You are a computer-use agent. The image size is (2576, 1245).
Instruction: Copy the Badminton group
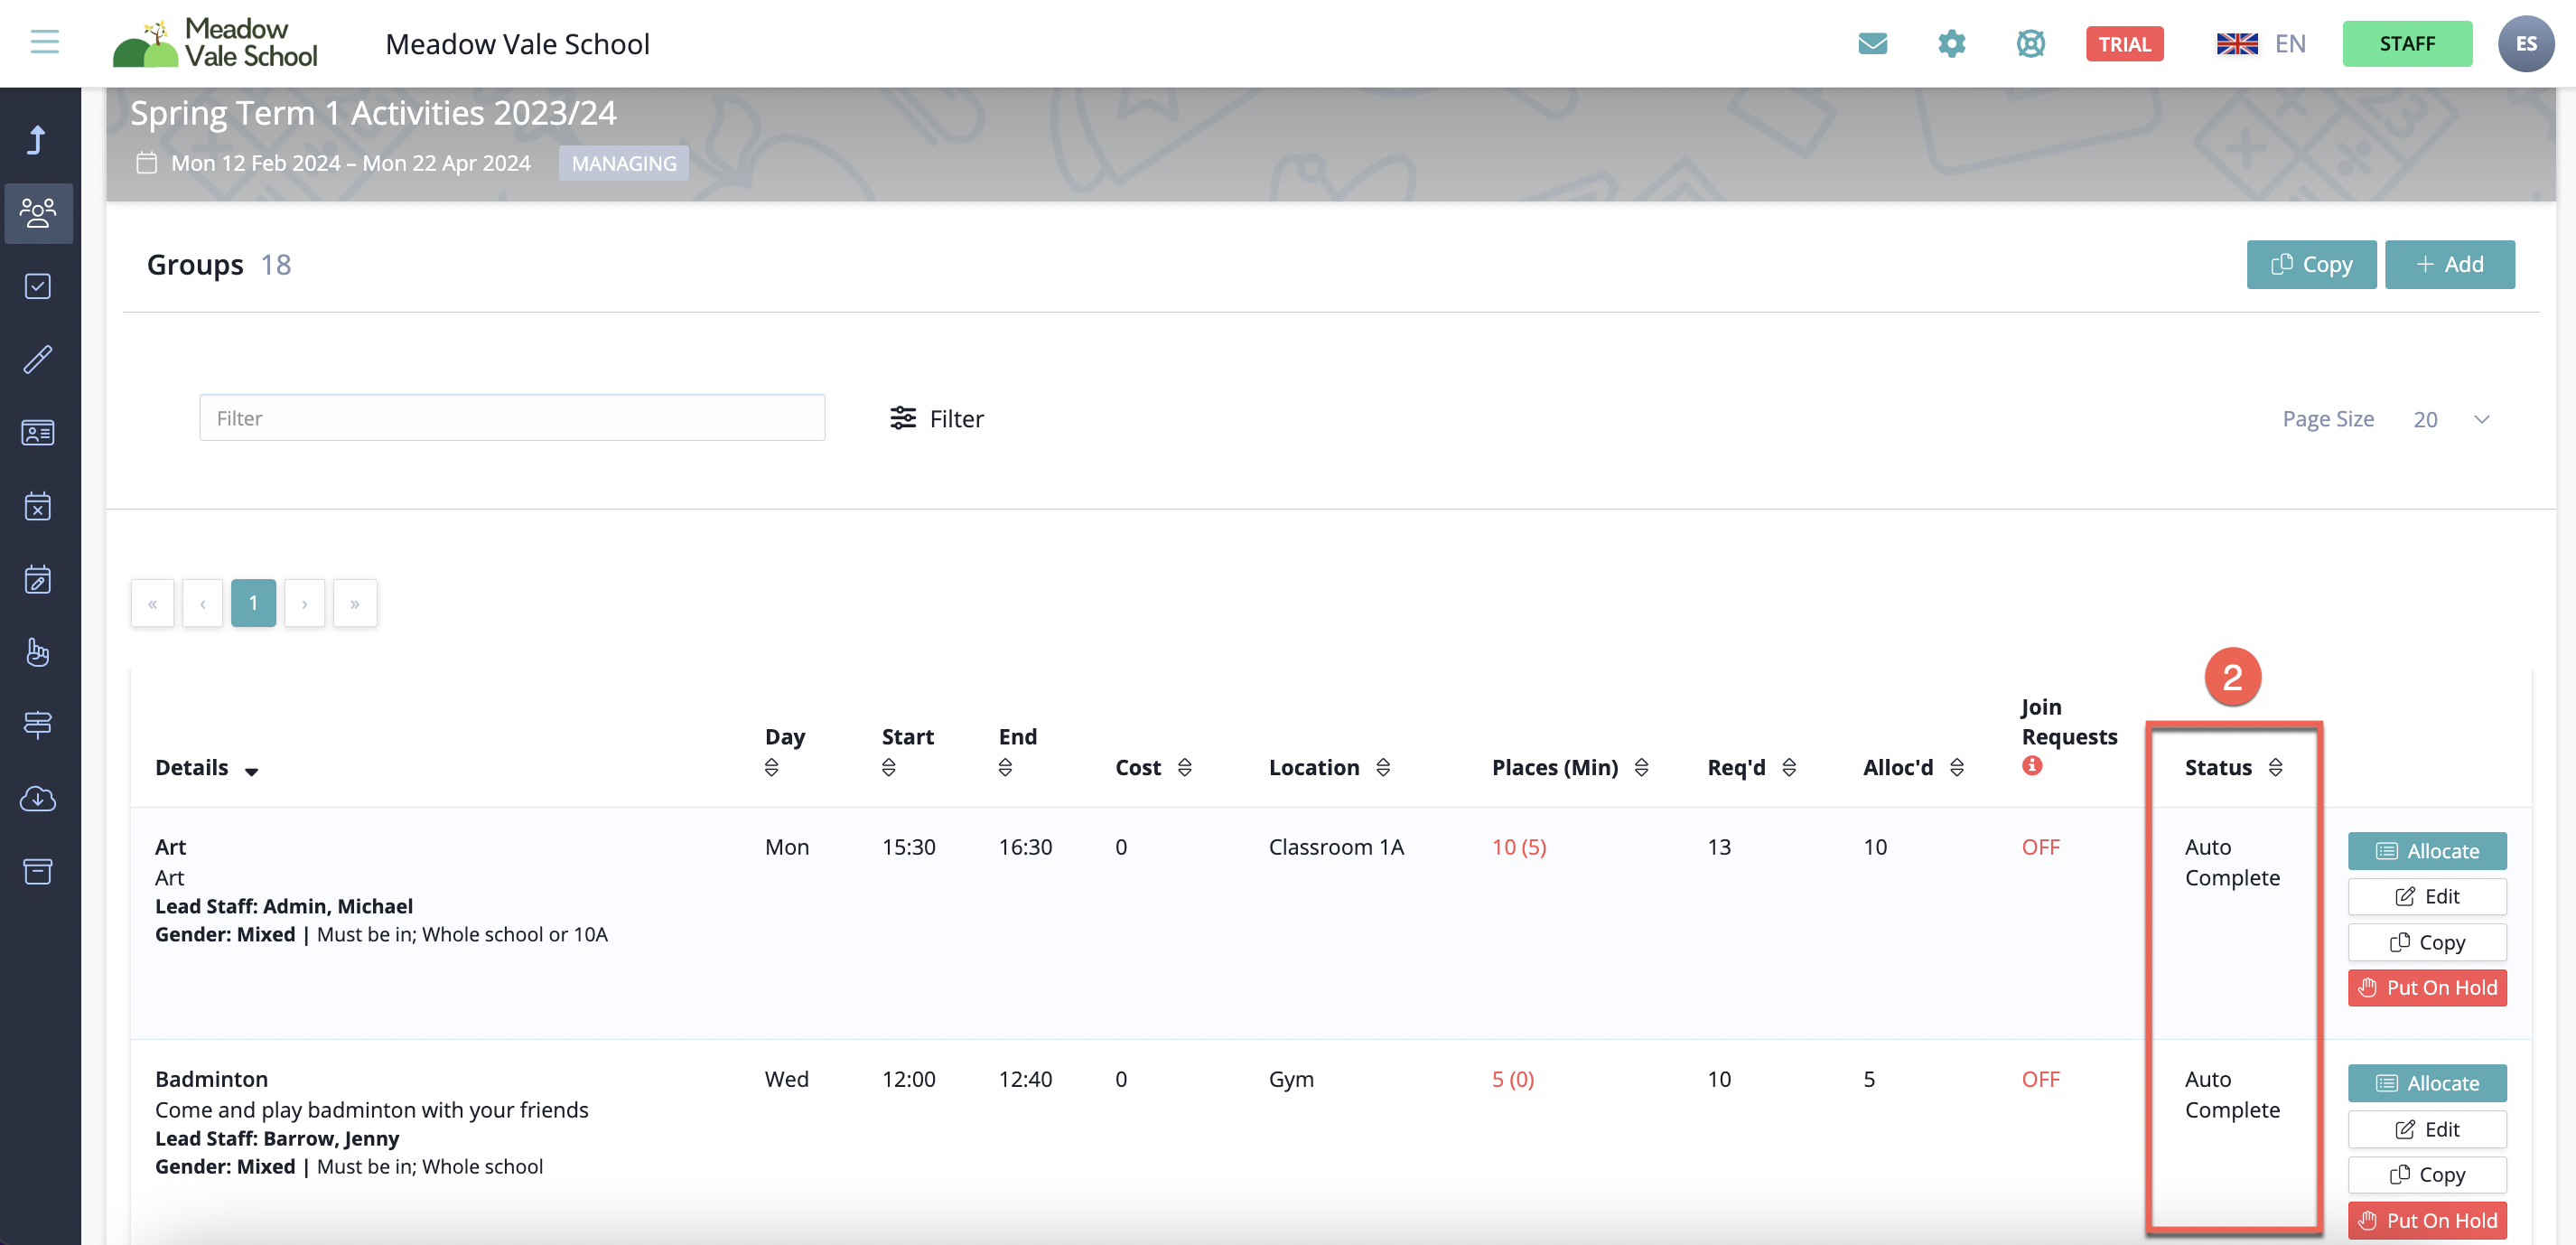point(2426,1175)
